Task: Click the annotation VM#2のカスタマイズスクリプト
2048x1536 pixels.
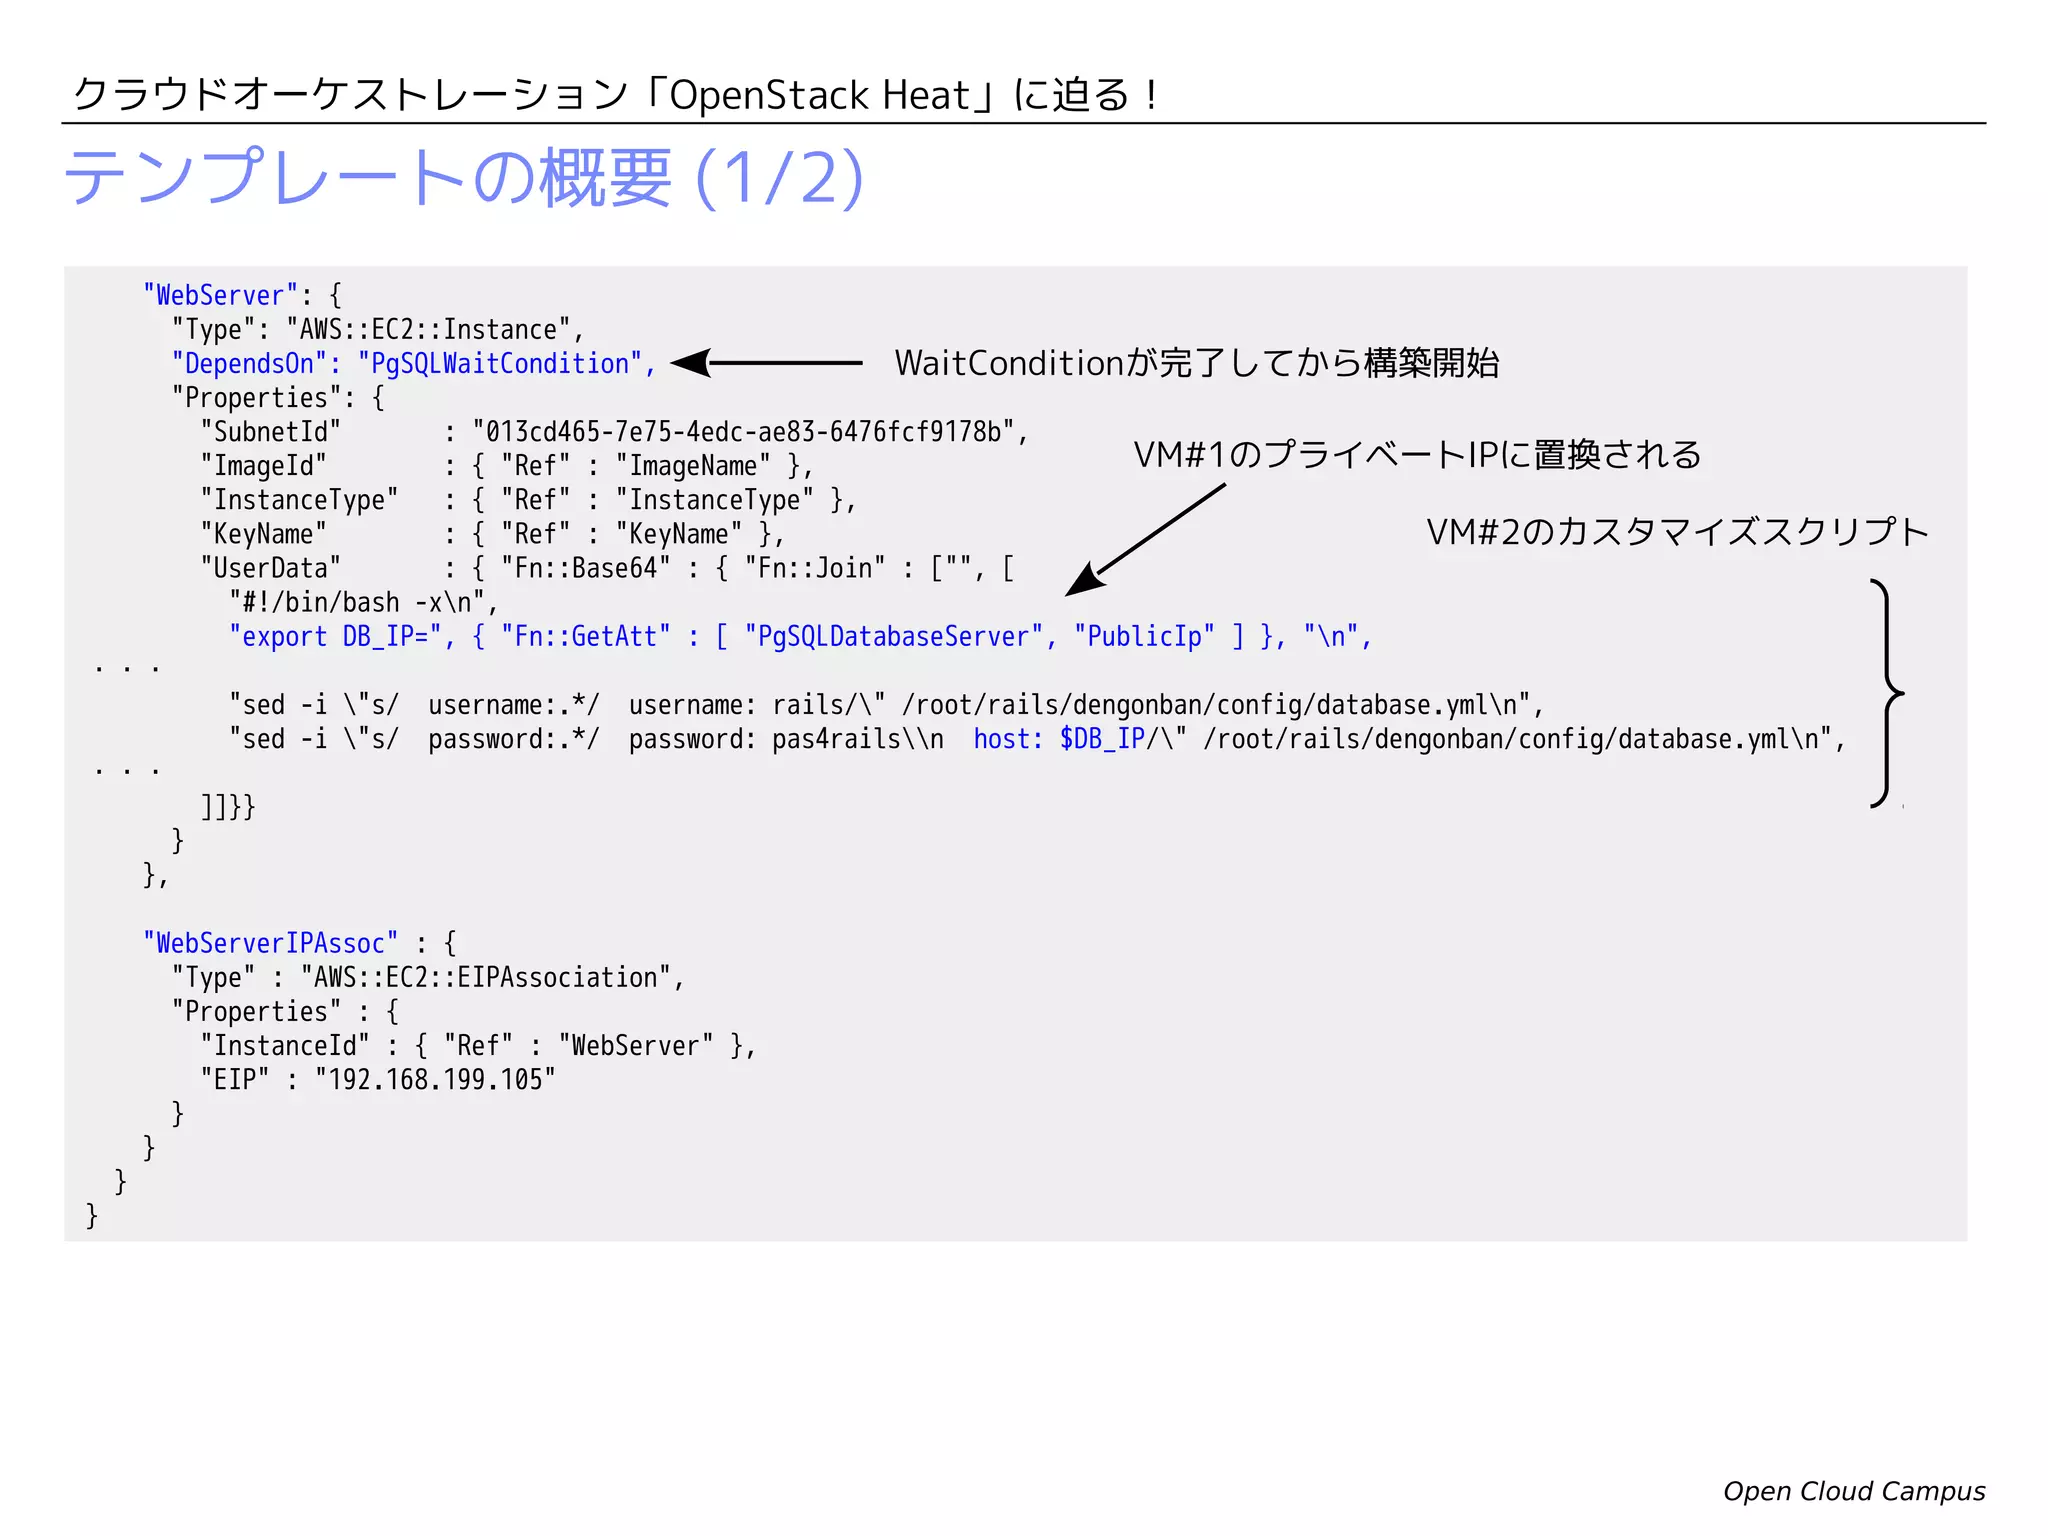Action: 1677,531
